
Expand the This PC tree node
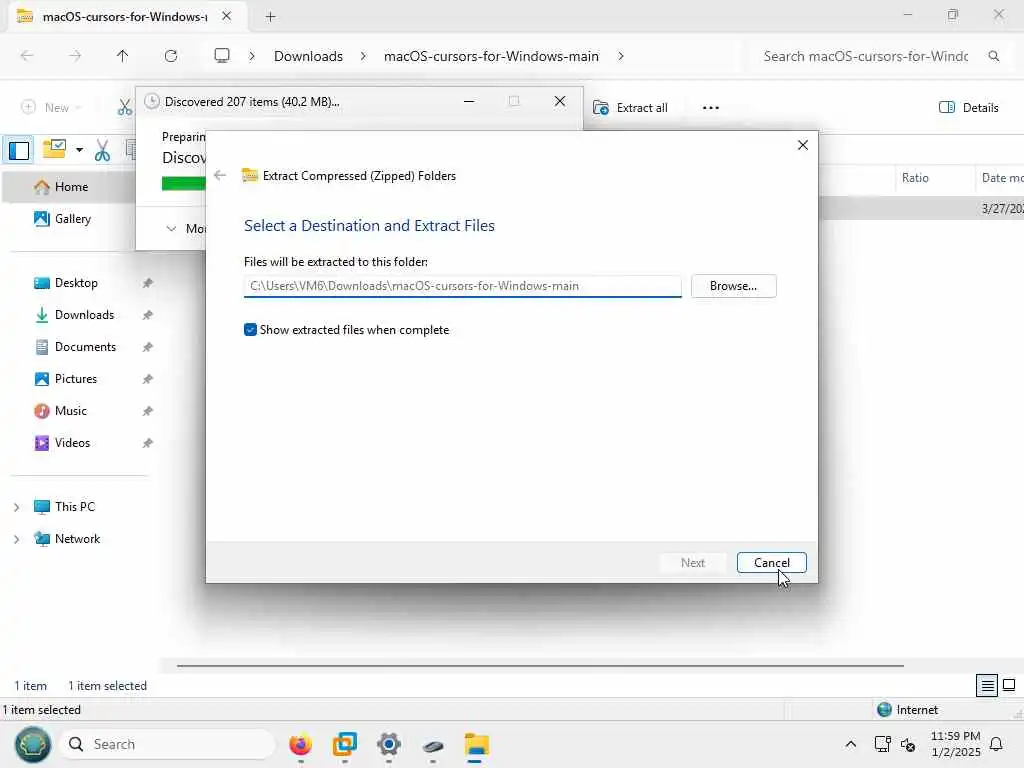tap(17, 507)
